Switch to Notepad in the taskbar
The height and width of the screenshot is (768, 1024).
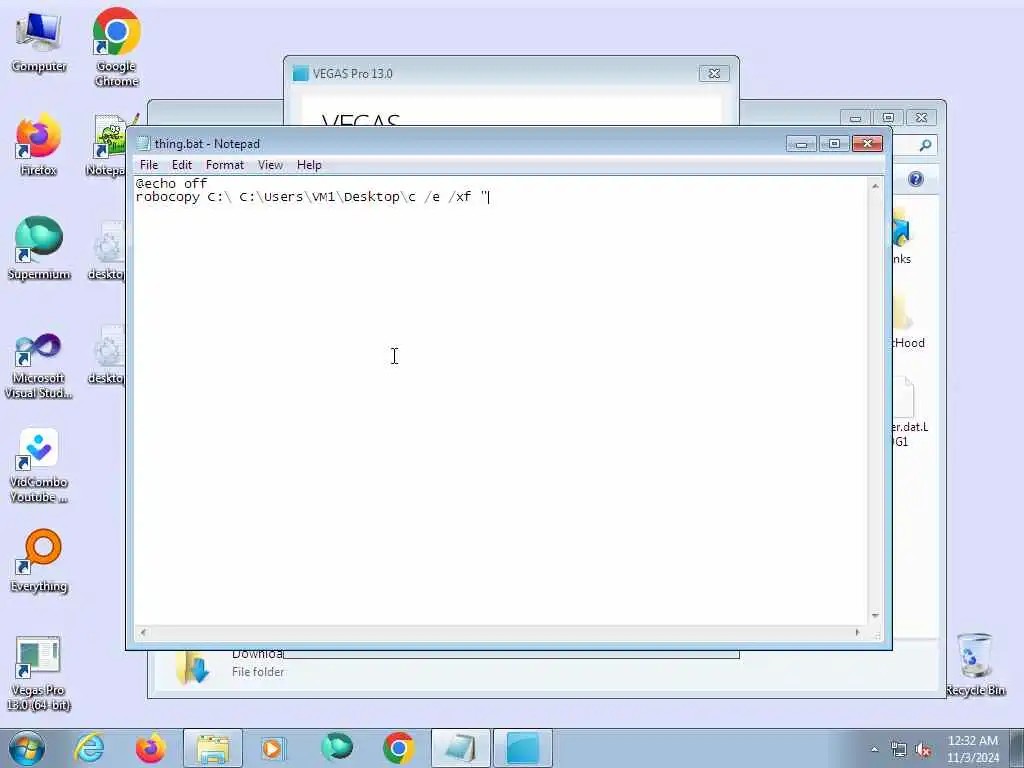tap(460, 748)
